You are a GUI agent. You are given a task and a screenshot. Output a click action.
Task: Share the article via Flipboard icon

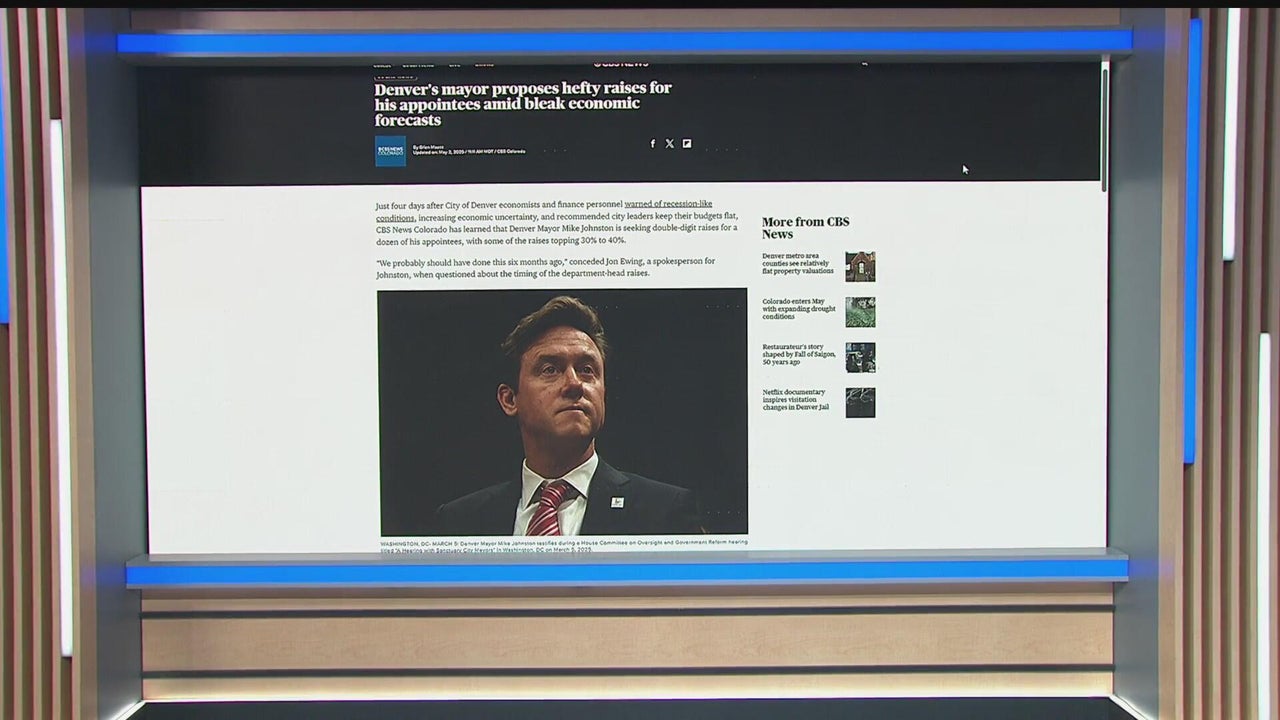coord(687,144)
